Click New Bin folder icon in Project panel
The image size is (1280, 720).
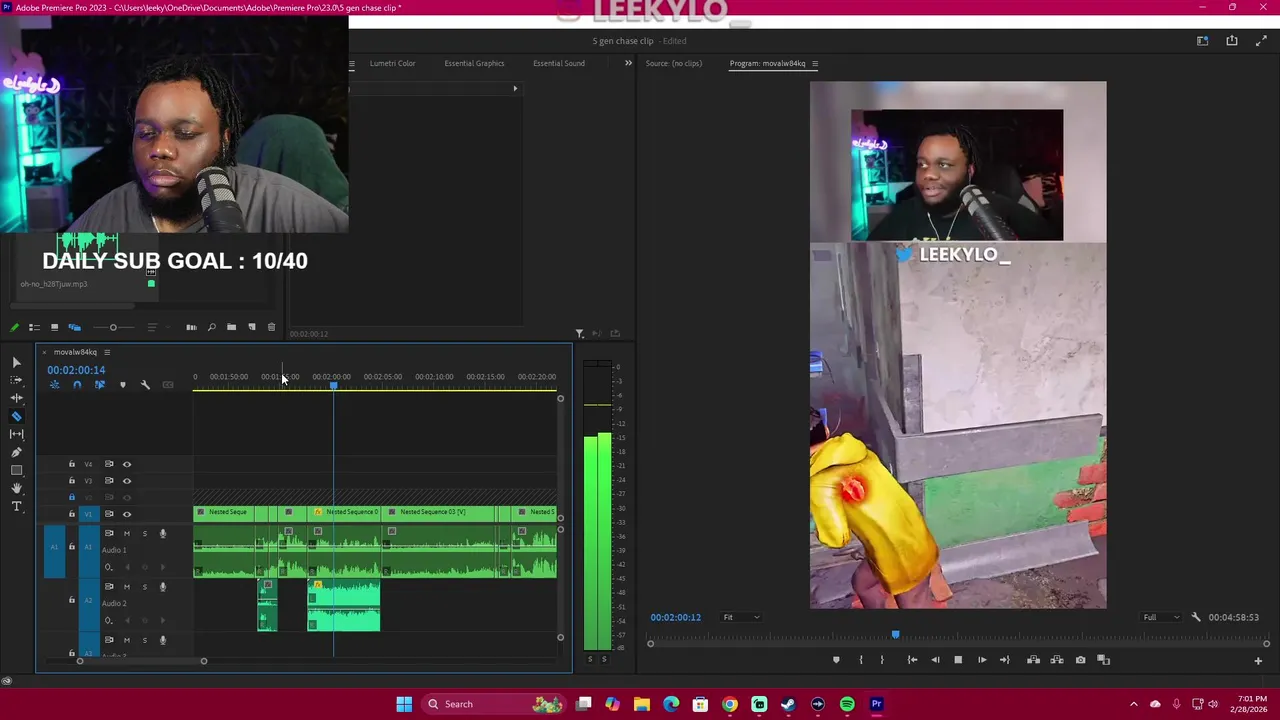[231, 327]
